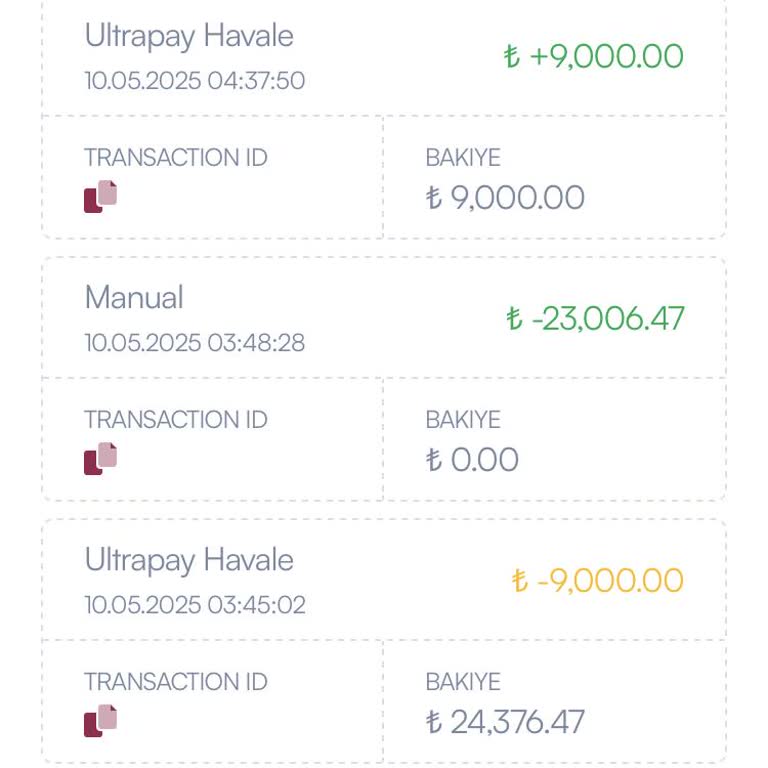This screenshot has width=768, height=768.
Task: Click the ₺ 9,000.00 balance value
Action: (505, 198)
